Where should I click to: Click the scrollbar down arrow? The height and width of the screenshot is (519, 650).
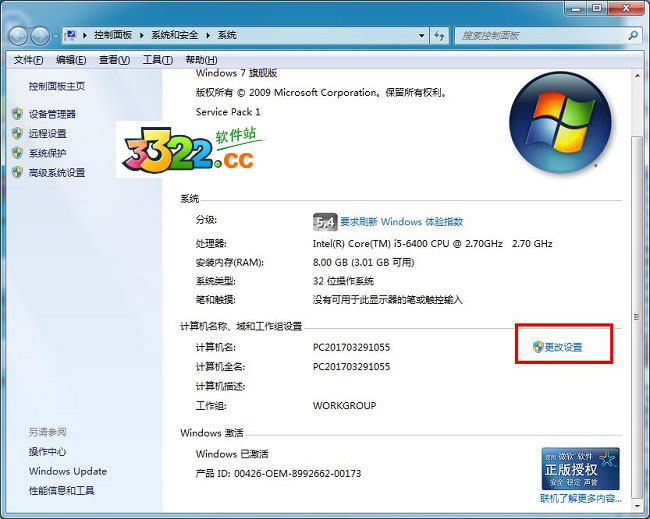637,506
